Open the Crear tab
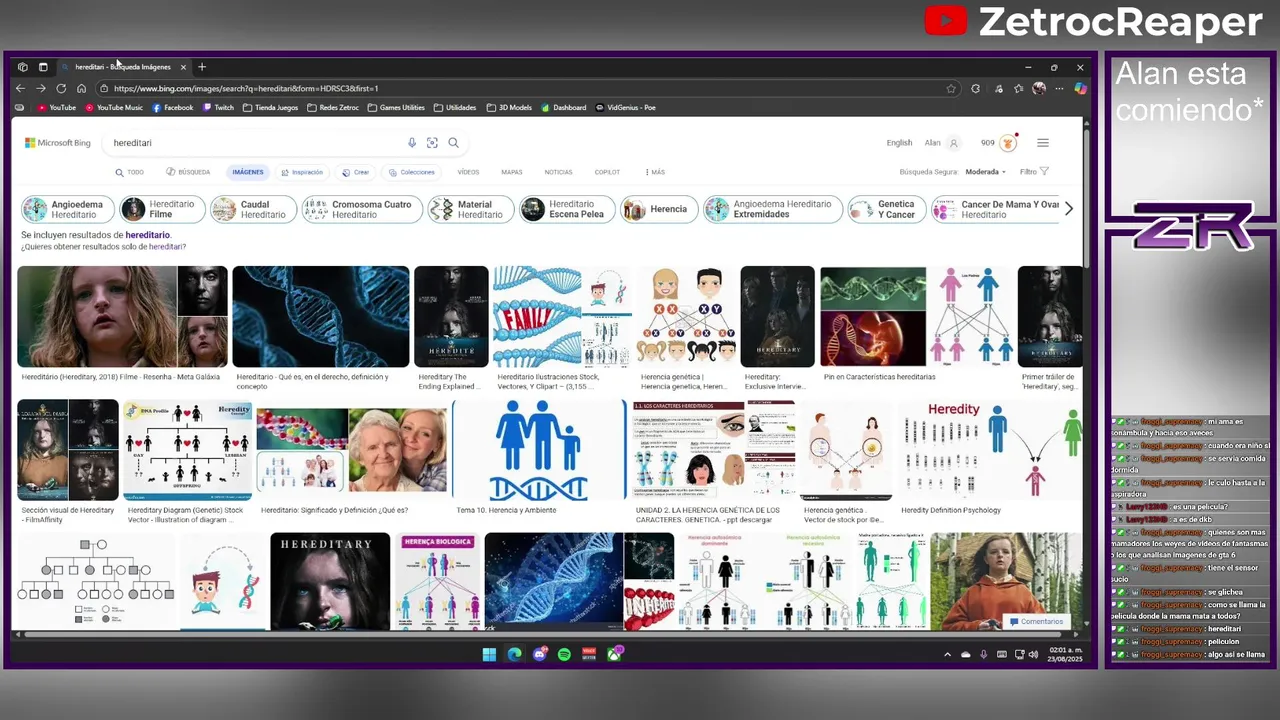This screenshot has height=720, width=1280. pyautogui.click(x=356, y=172)
